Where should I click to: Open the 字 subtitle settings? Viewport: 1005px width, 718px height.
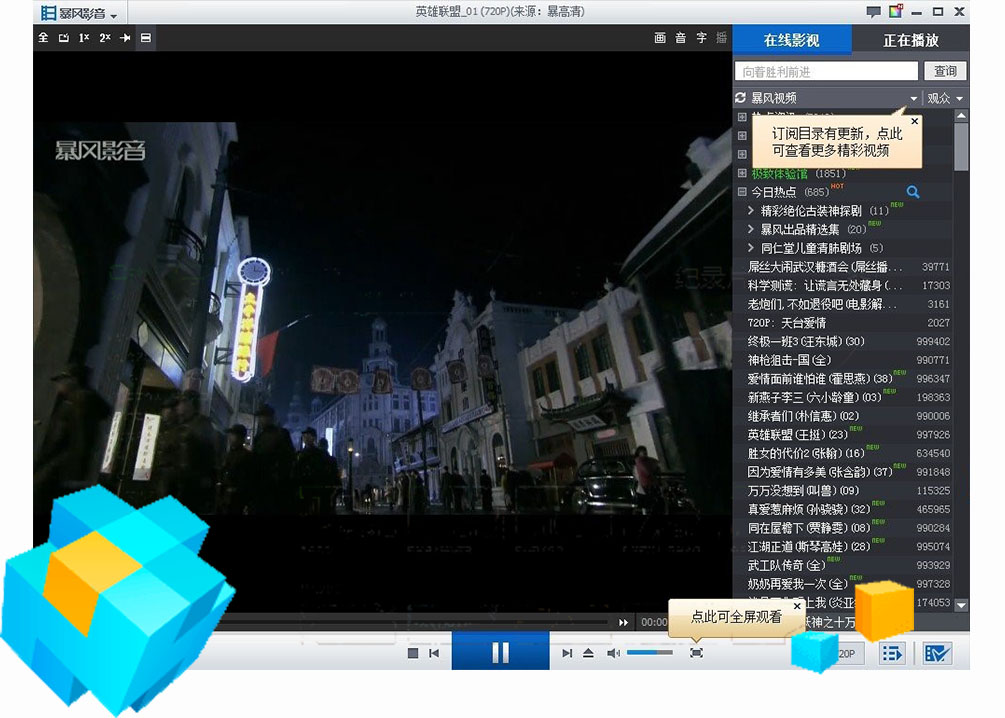(701, 38)
